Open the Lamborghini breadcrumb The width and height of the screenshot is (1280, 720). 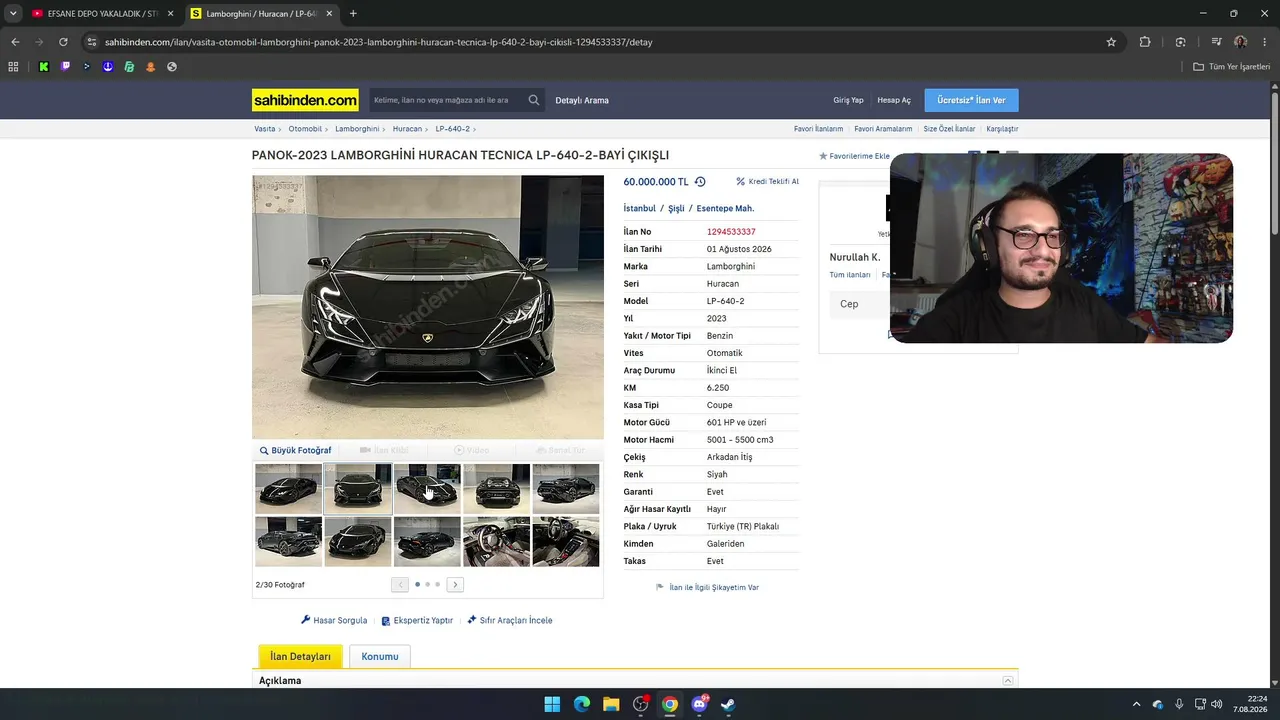357,129
